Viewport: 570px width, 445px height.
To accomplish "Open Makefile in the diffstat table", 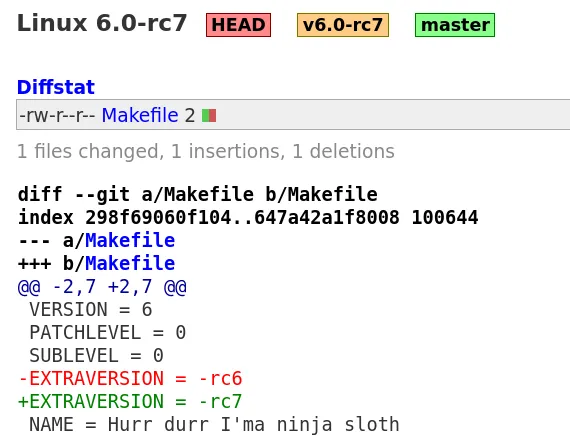I will (x=140, y=115).
